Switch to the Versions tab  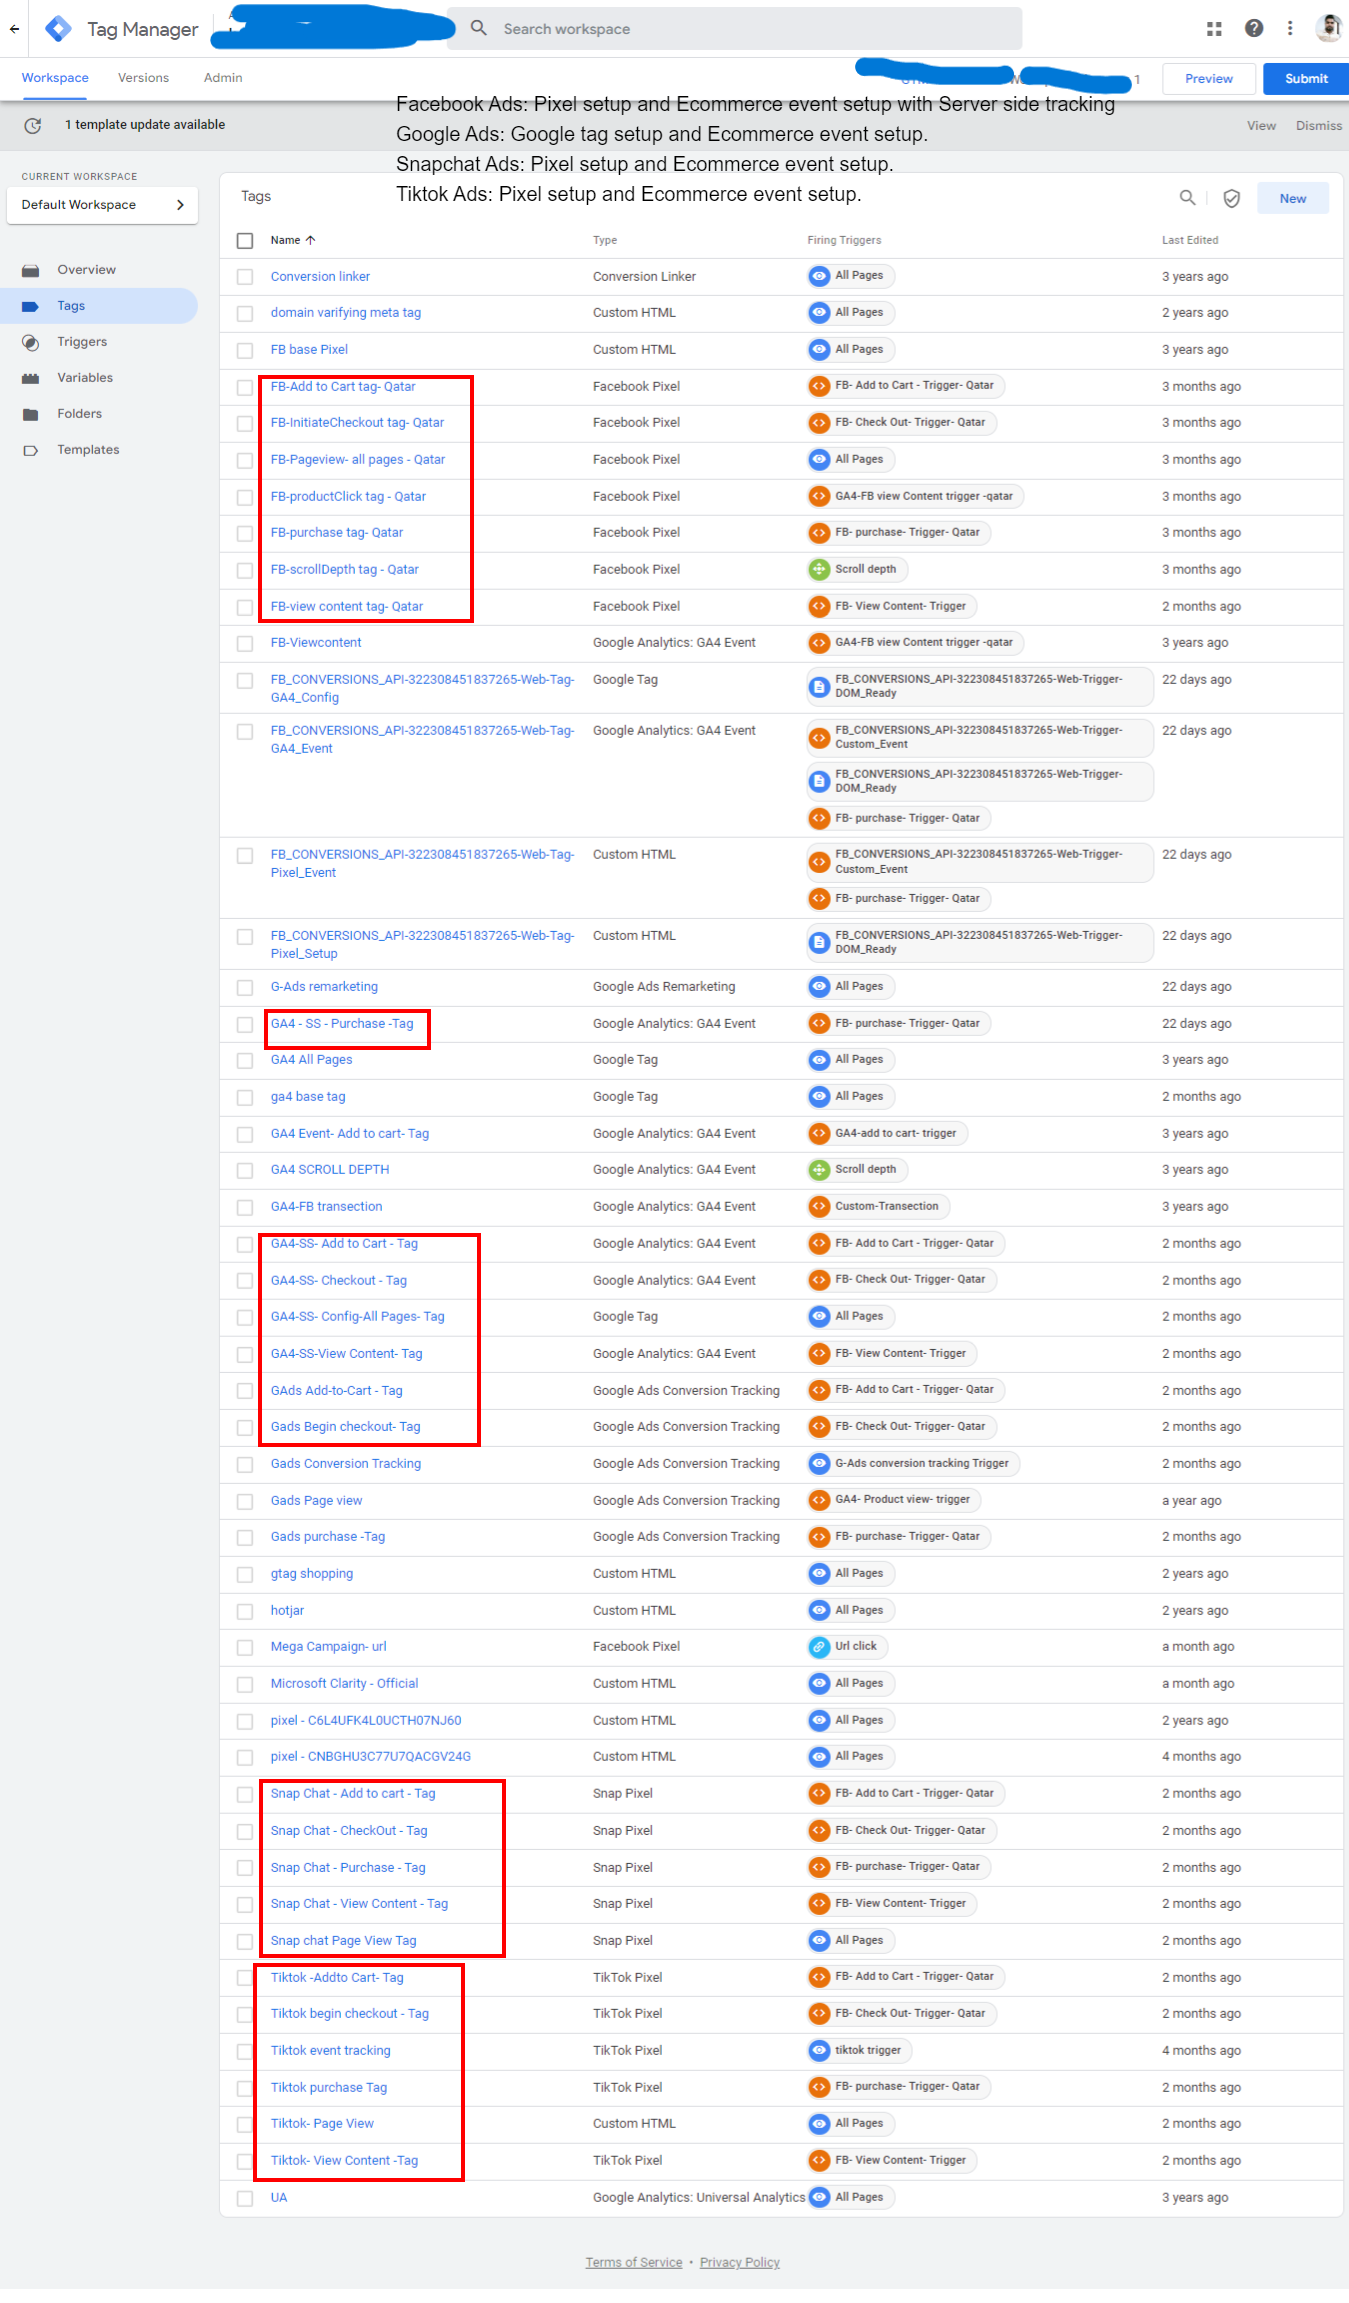click(x=143, y=78)
